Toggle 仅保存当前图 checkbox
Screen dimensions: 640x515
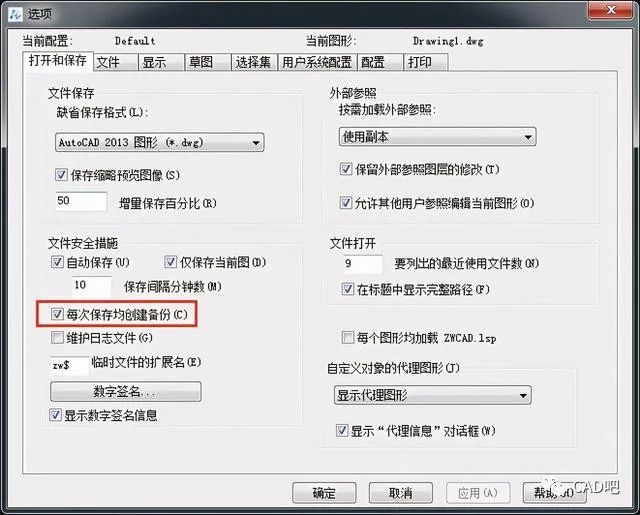click(x=170, y=262)
